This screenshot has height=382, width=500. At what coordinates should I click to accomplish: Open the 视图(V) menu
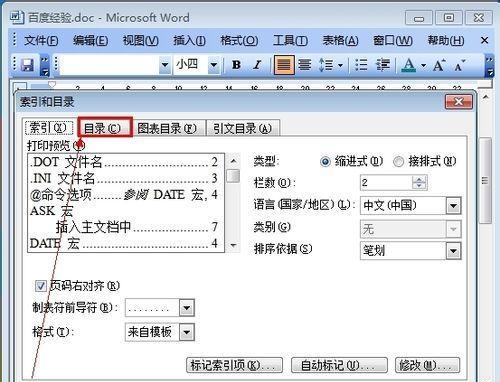140,41
